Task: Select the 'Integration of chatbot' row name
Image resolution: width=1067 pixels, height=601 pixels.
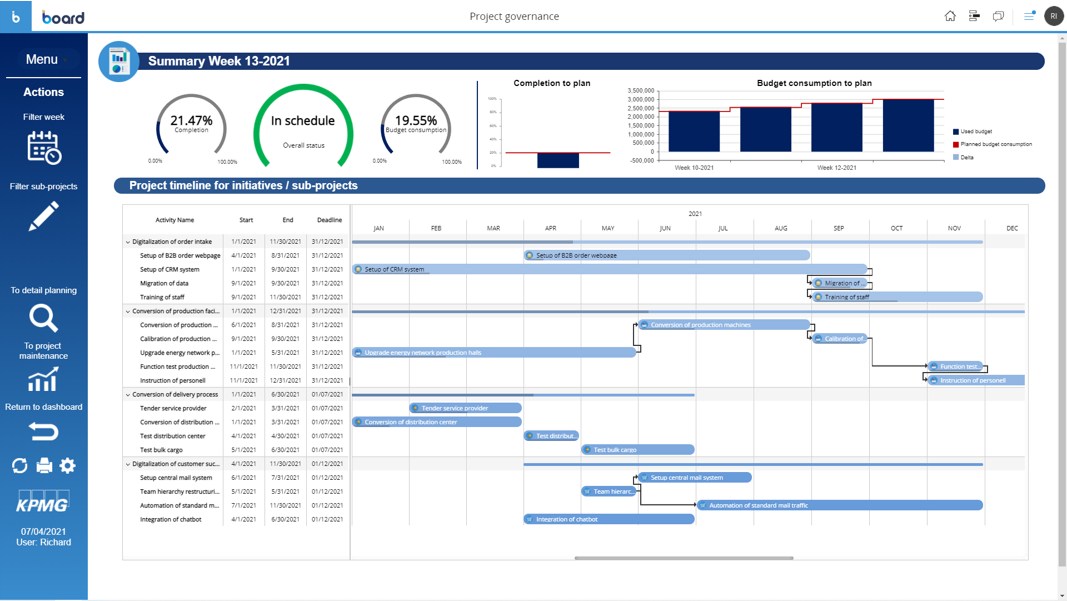Action: tap(171, 519)
